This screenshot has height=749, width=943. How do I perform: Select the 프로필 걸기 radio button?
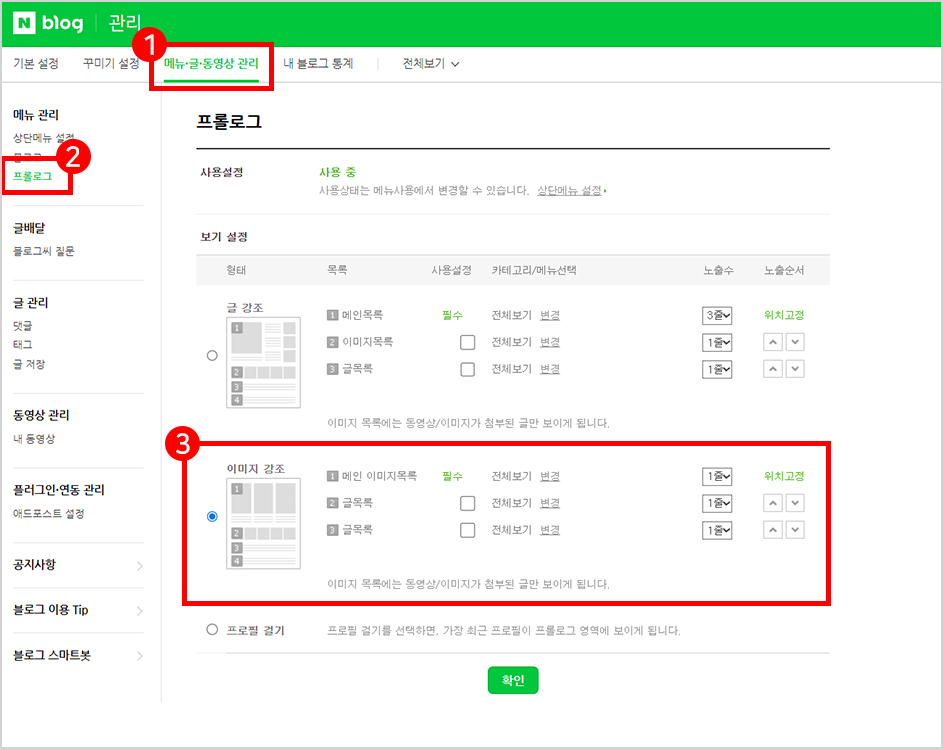[211, 630]
